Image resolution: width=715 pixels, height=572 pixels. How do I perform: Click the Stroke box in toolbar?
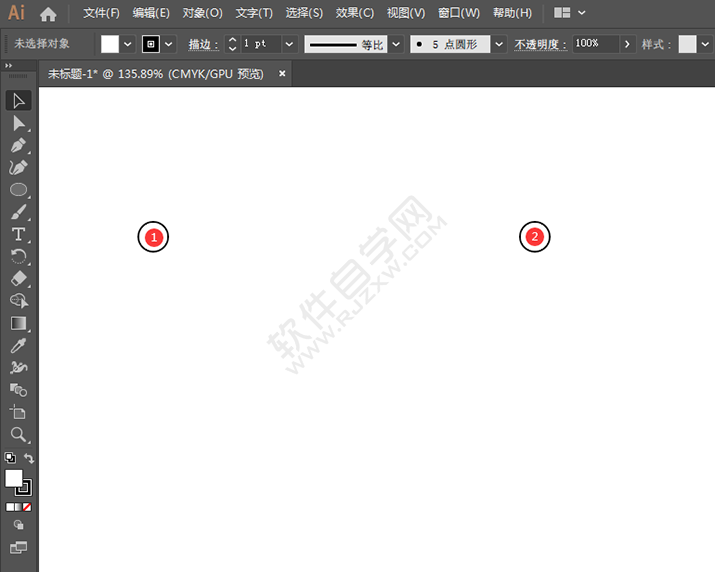point(24,488)
